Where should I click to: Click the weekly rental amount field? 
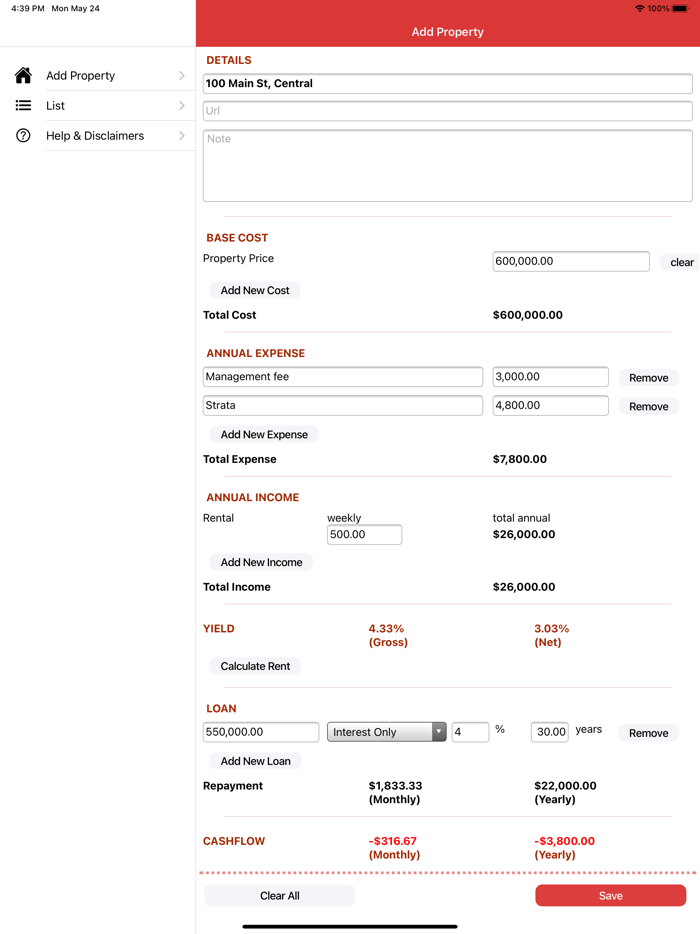[364, 534]
